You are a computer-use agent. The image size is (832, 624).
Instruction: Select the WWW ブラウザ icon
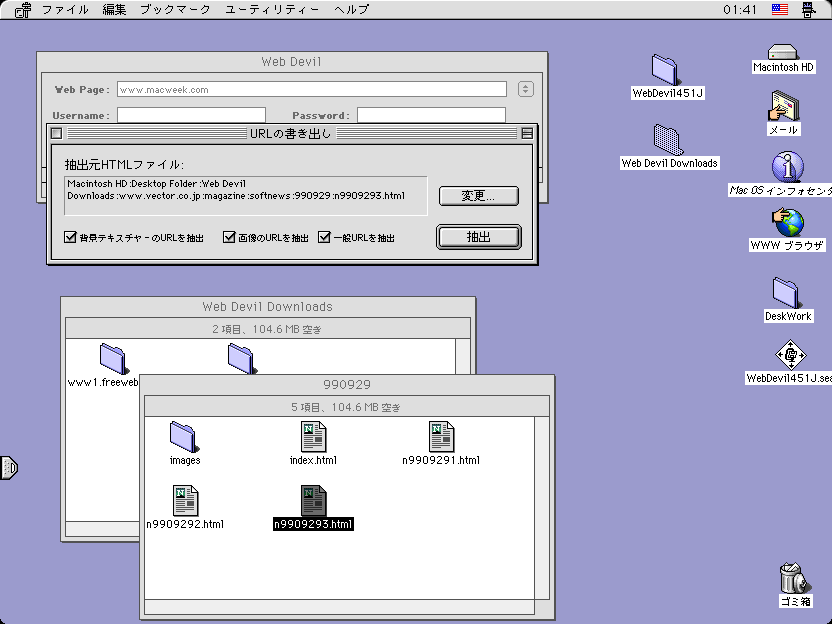(787, 222)
